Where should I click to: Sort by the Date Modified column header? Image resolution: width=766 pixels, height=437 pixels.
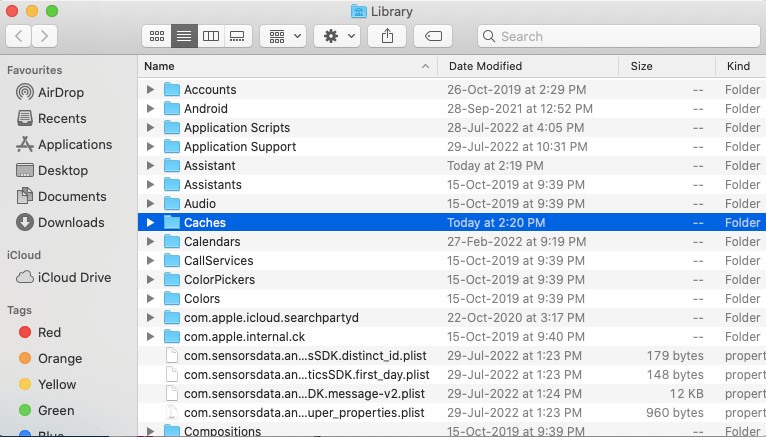[528, 66]
